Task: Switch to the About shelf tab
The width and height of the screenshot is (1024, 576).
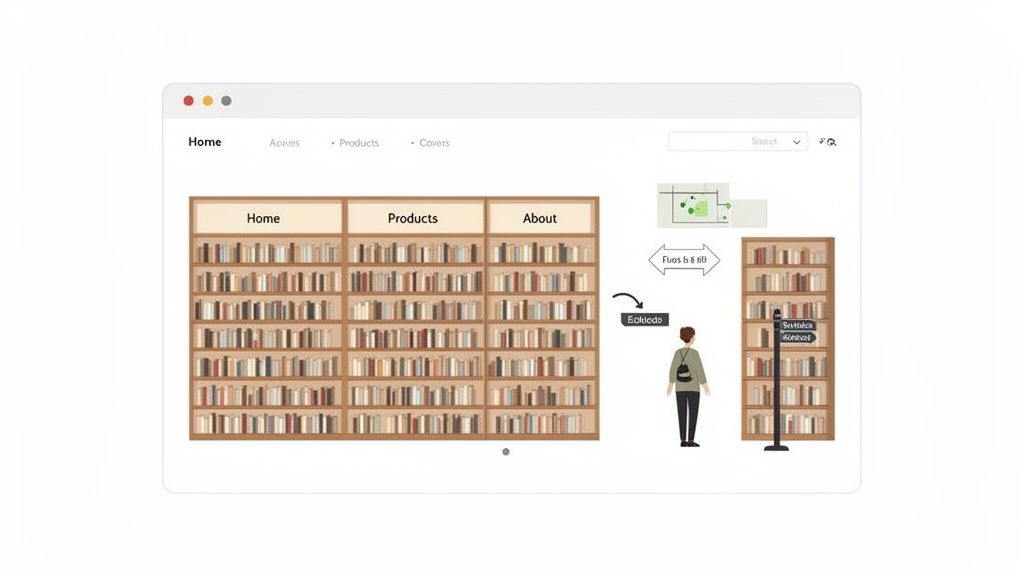Action: coord(540,217)
